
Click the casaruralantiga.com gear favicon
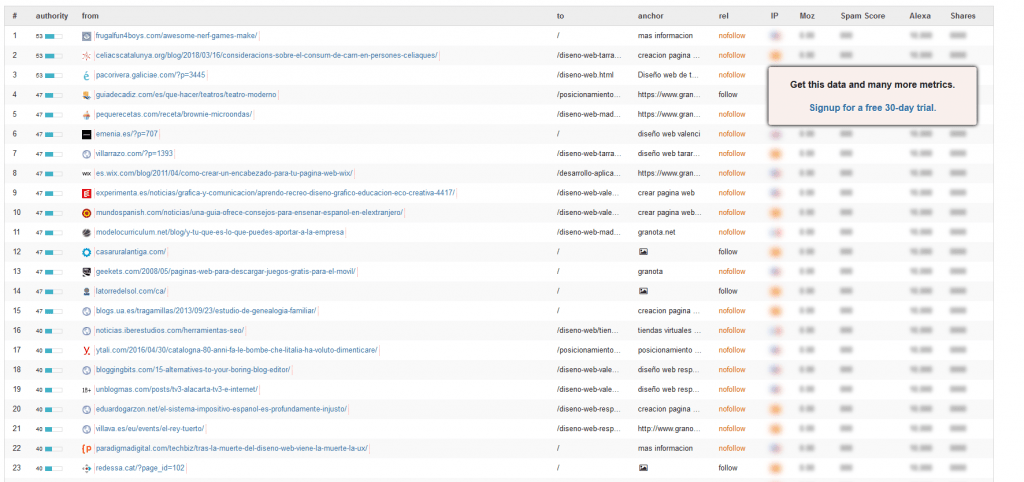[86, 252]
